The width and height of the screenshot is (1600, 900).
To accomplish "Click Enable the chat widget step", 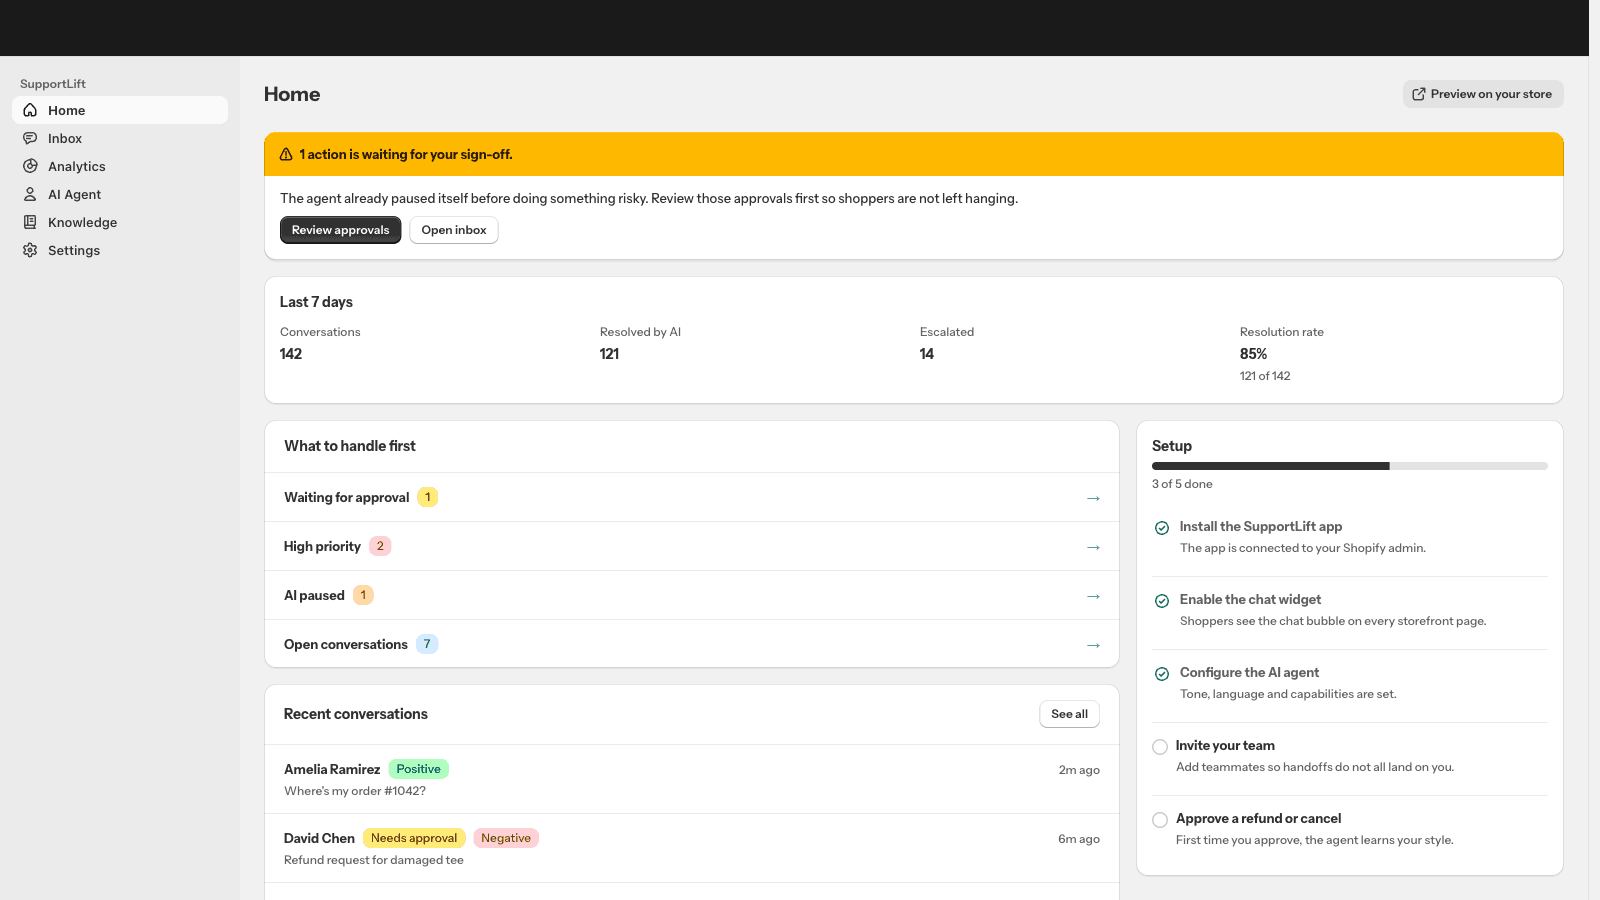I will [x=1350, y=610].
